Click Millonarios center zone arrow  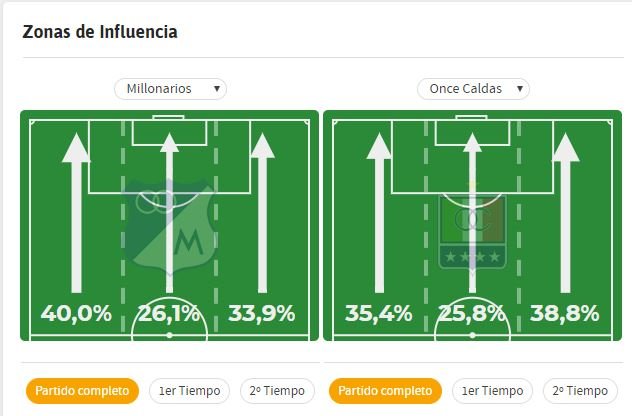(x=169, y=213)
